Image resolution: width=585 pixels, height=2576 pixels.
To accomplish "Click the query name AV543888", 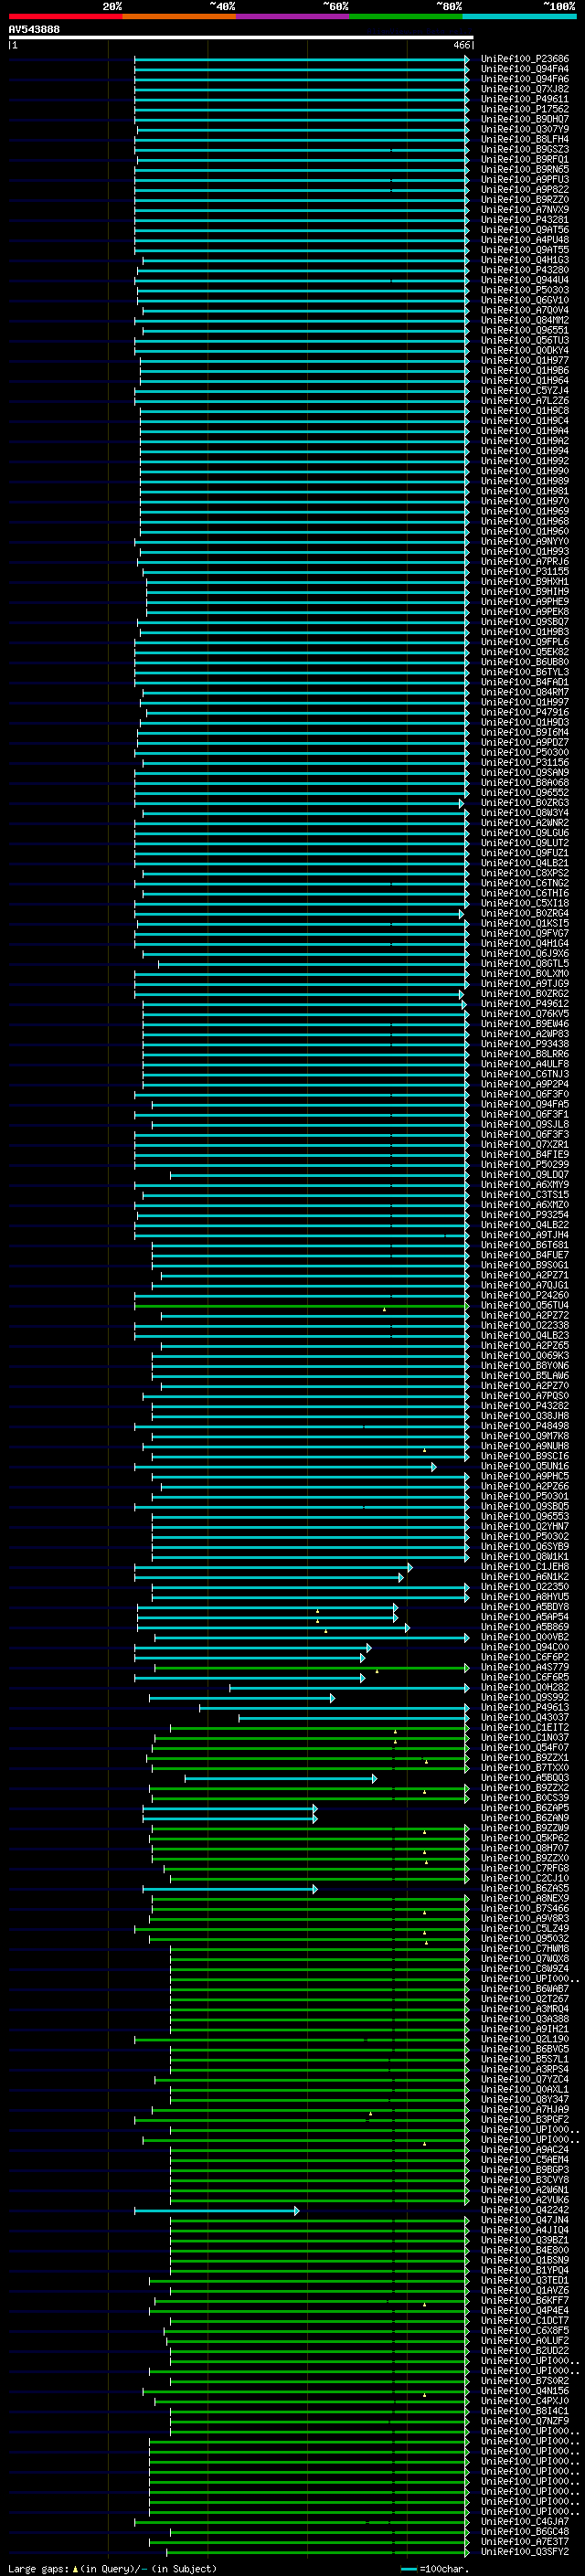I will pos(34,30).
